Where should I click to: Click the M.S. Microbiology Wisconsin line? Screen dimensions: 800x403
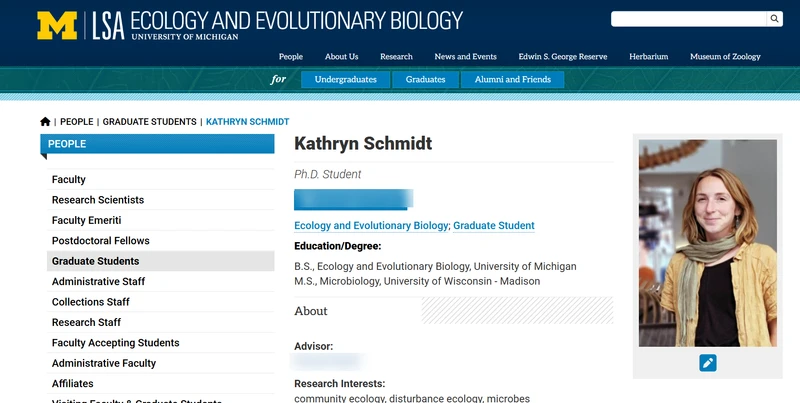tap(417, 281)
